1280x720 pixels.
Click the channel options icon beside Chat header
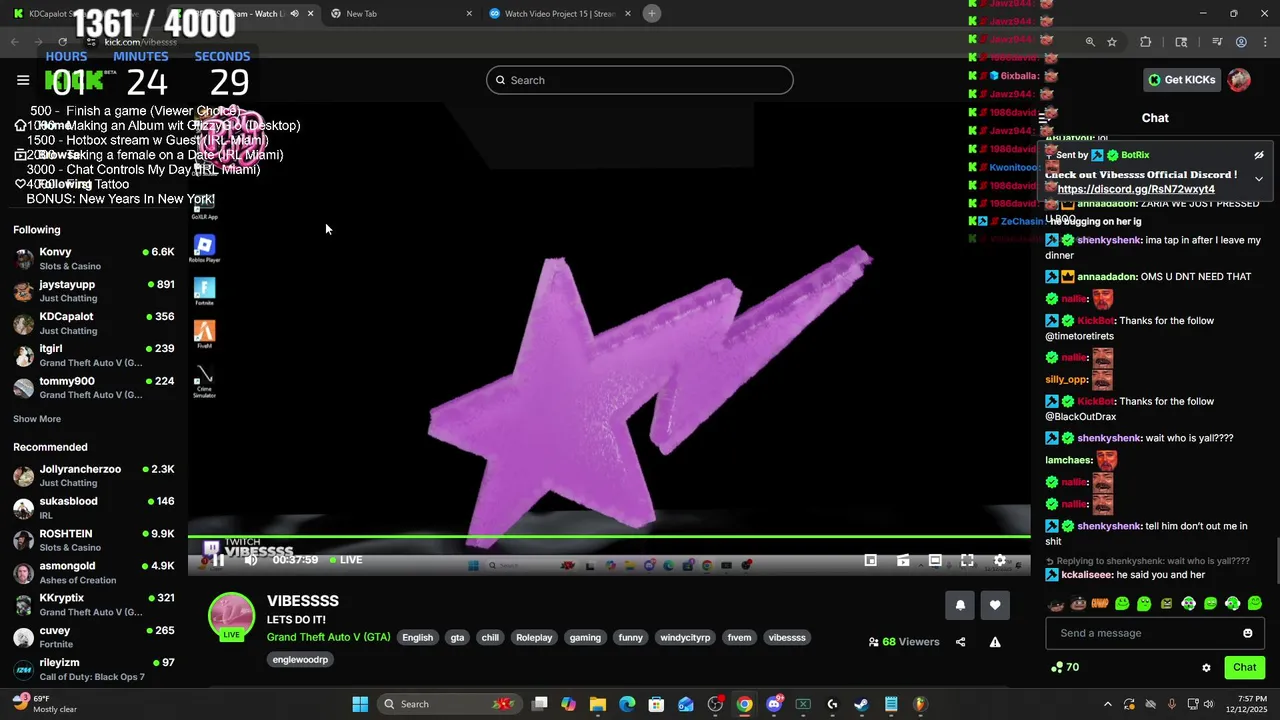point(1045,118)
